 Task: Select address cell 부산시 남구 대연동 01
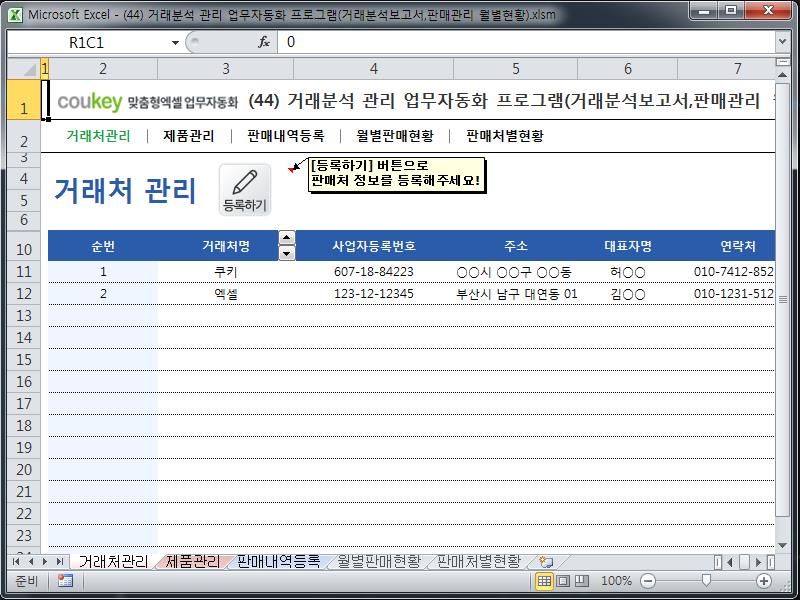(x=515, y=294)
